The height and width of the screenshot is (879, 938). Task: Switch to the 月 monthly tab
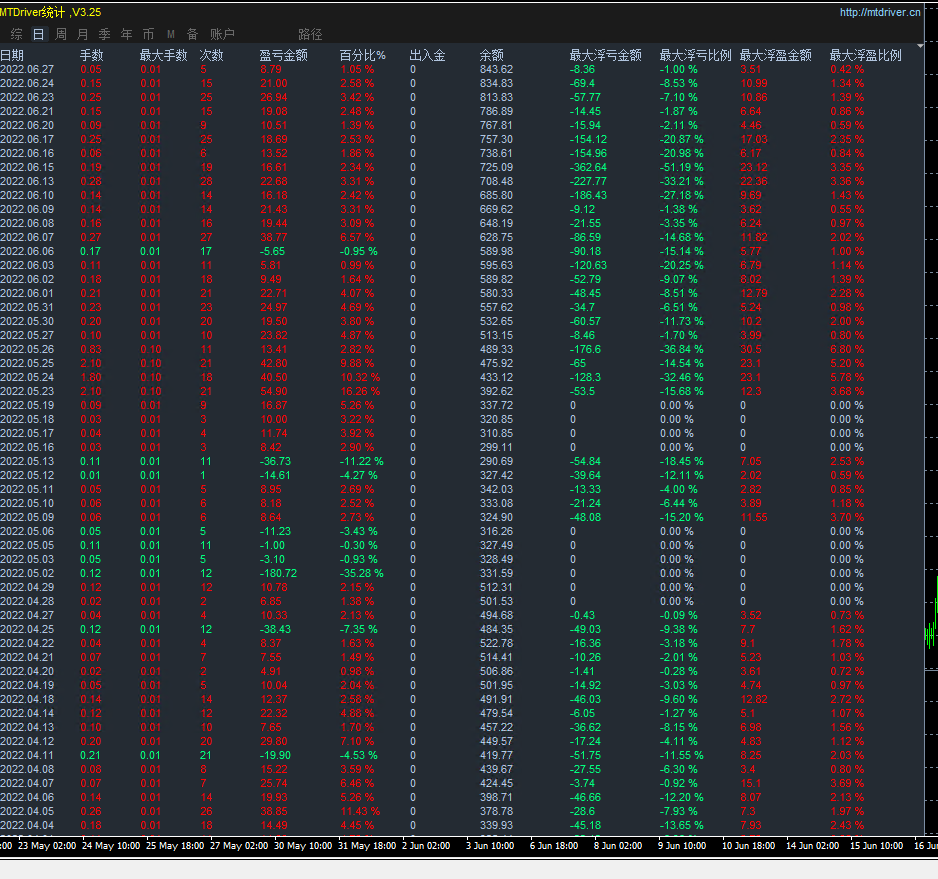click(83, 34)
